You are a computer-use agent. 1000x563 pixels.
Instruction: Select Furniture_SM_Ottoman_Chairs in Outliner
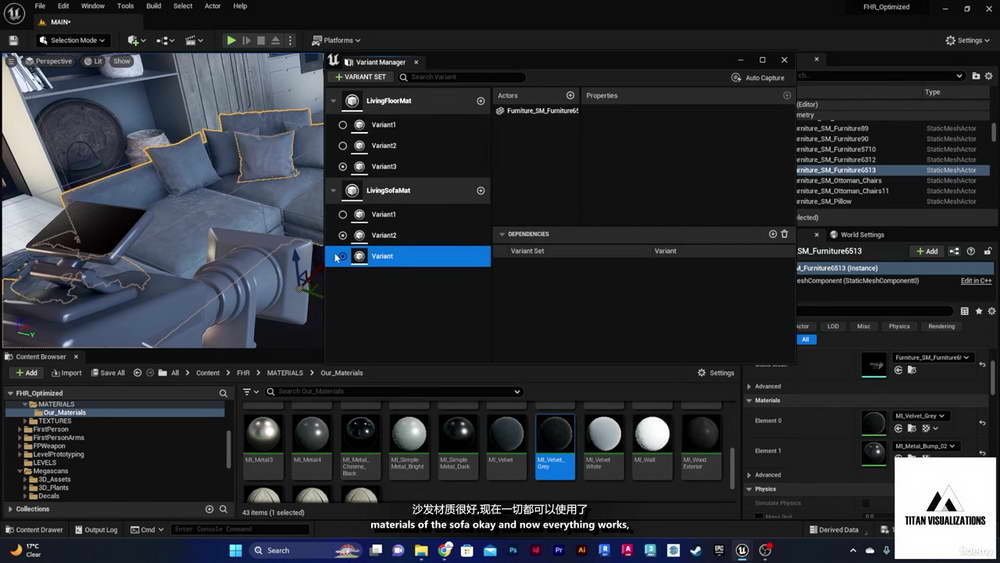[841, 180]
